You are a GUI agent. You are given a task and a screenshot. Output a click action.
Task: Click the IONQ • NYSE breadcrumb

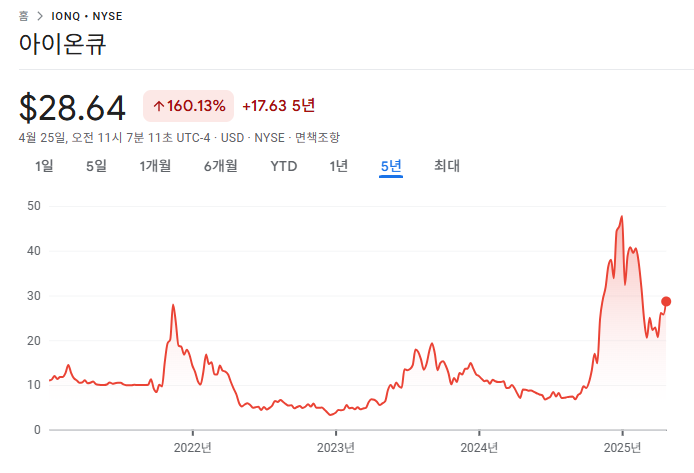tap(87, 16)
